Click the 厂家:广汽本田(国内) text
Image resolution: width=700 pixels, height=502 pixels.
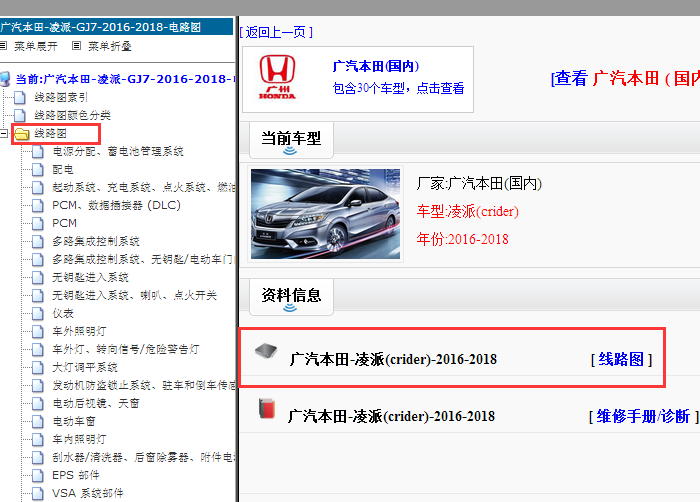[x=479, y=184]
